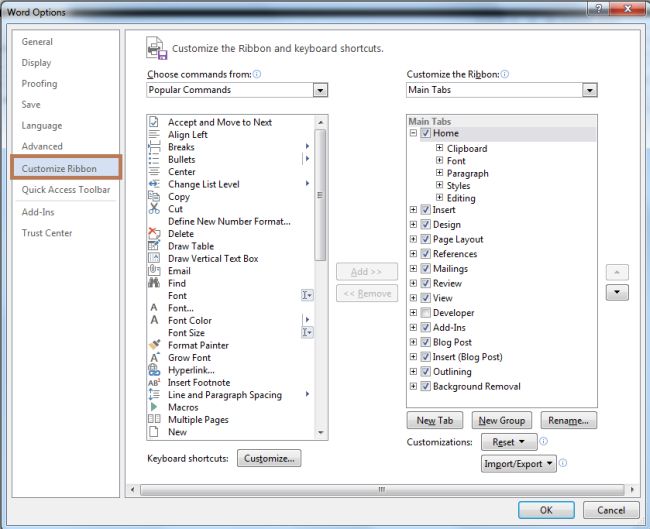Screen dimensions: 650x529
Task: Expand the Paragraph group
Action: [x=439, y=173]
